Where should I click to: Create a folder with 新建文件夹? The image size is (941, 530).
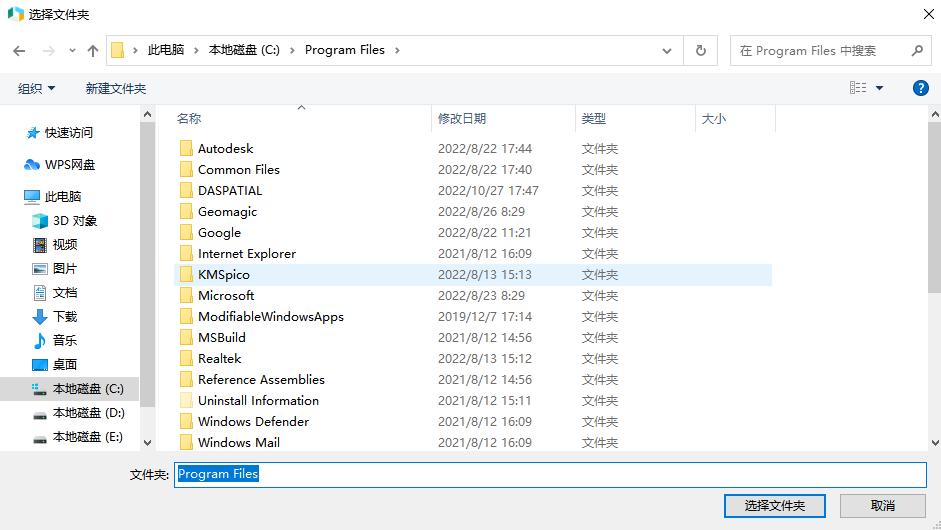coord(116,89)
